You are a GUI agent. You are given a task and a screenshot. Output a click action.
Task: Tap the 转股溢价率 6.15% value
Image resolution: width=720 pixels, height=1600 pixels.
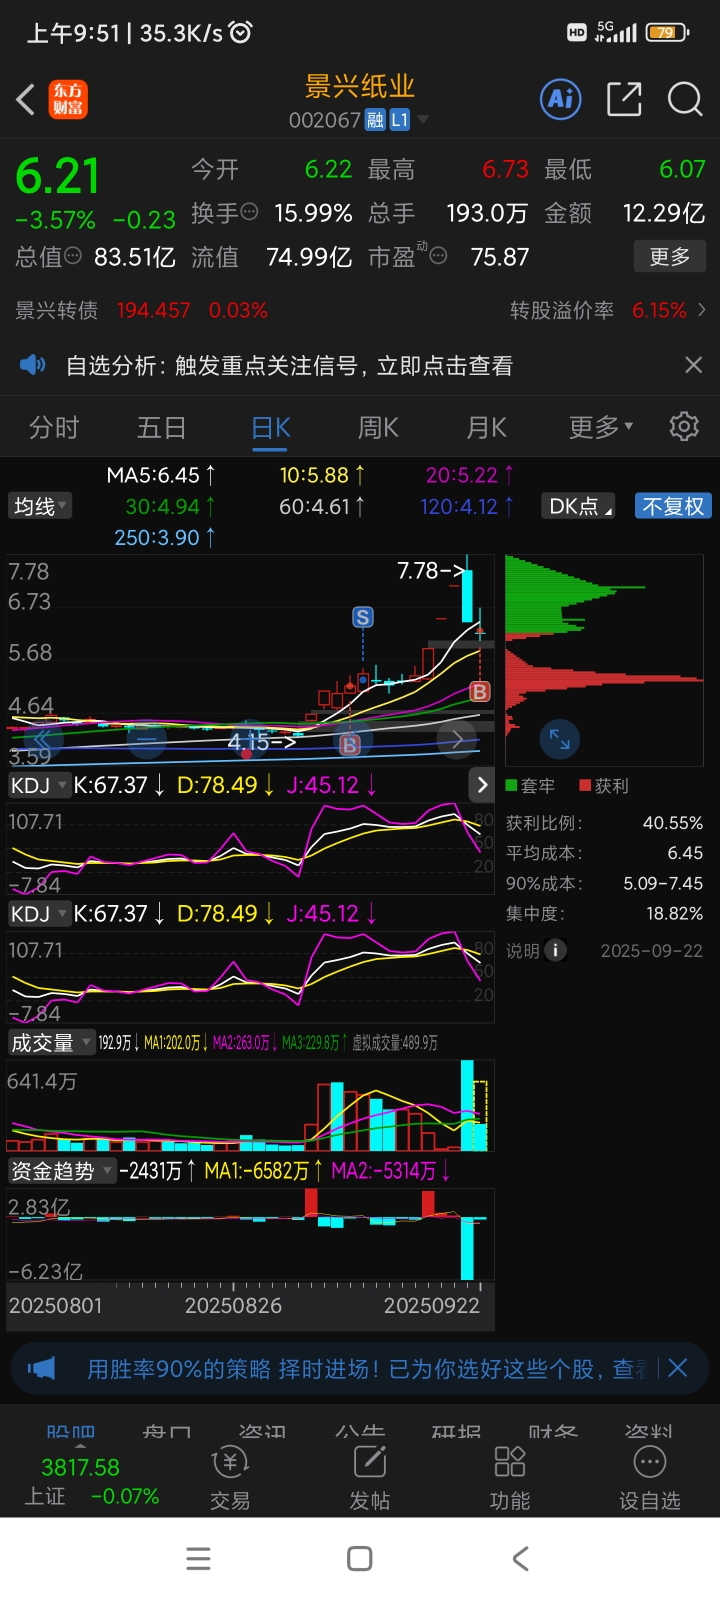click(659, 310)
